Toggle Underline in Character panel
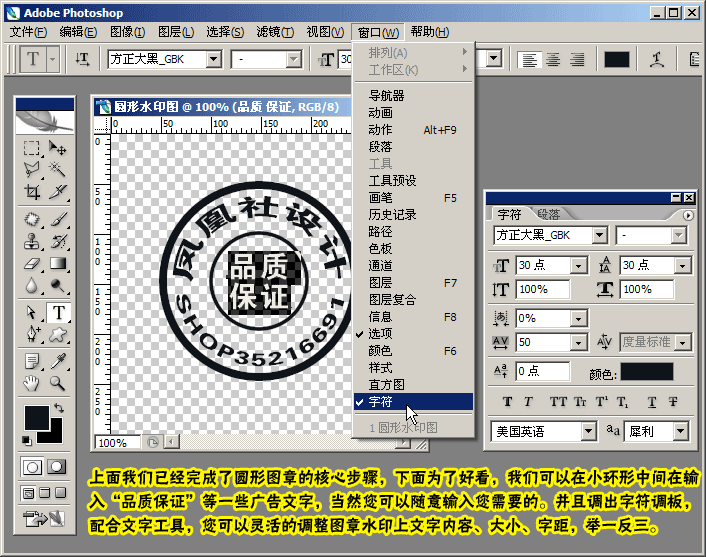 (652, 402)
